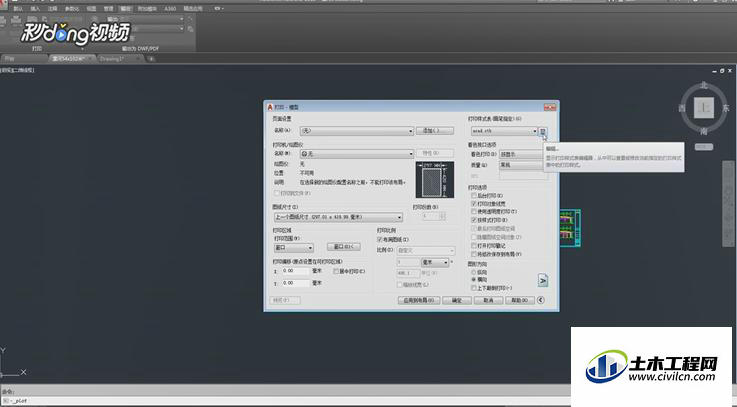Viewport: 737px width, 407px height.
Task: Click 确定 button in plot dialog
Action: (x=457, y=300)
